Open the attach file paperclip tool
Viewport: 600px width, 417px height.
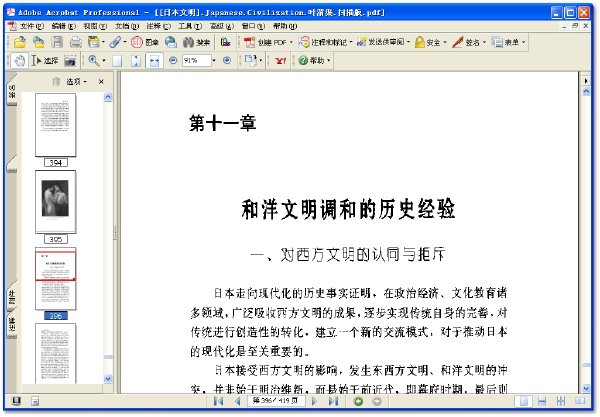(117, 42)
